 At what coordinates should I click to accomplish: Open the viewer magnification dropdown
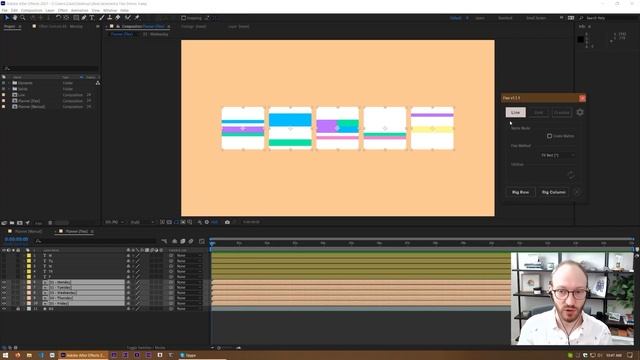point(114,222)
